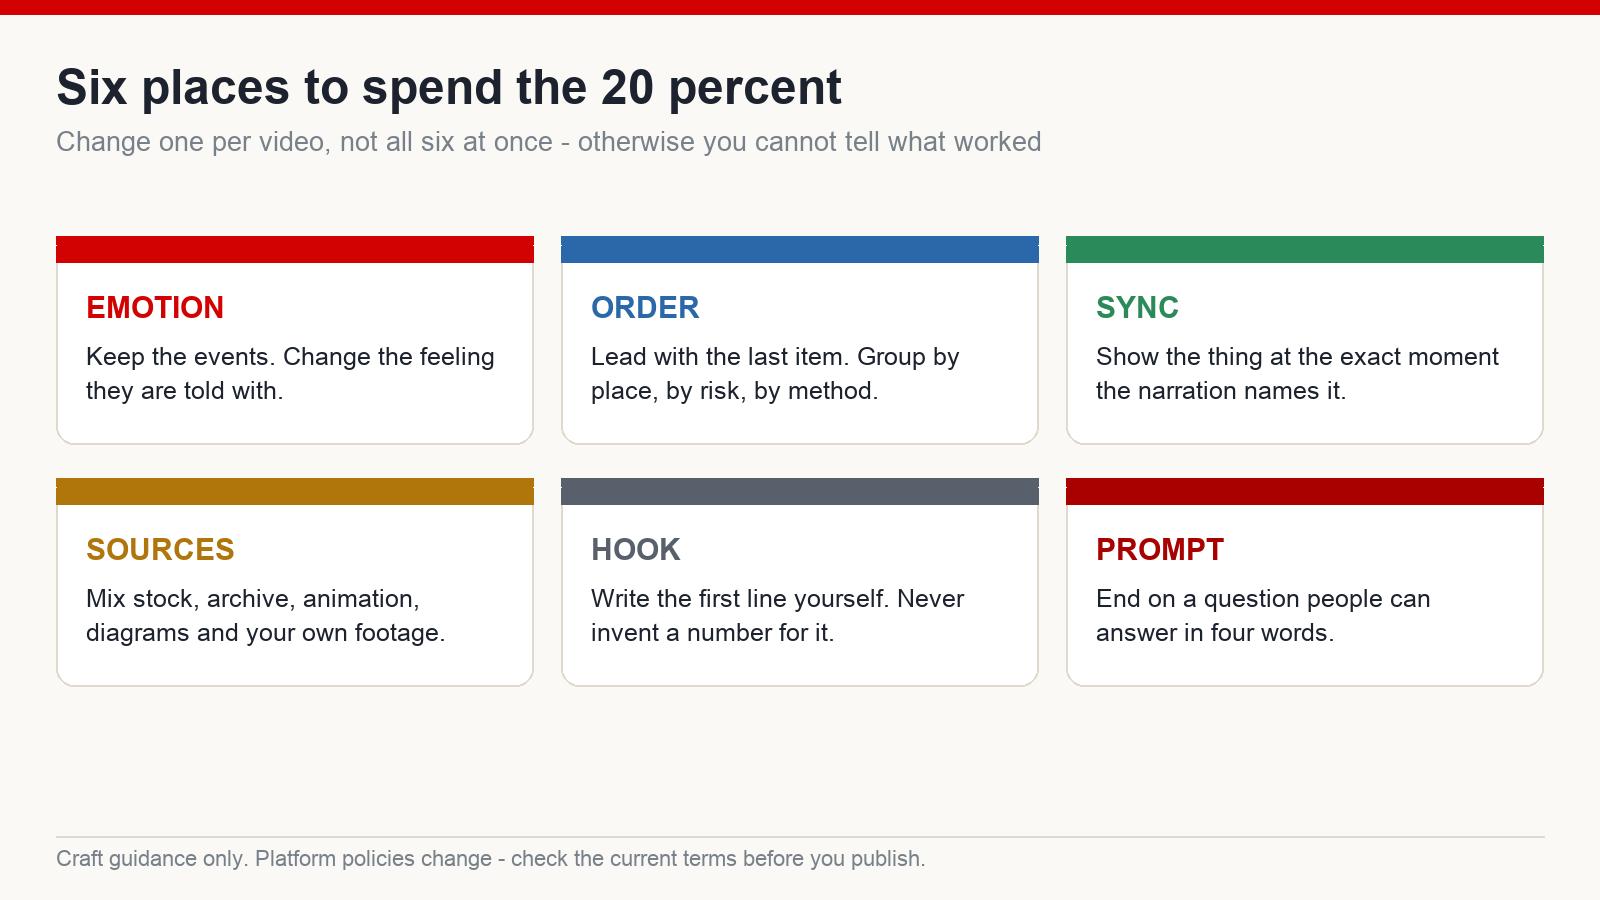Image resolution: width=1600 pixels, height=900 pixels.
Task: Click the dark red bar above PROMPT
Action: pos(1305,491)
